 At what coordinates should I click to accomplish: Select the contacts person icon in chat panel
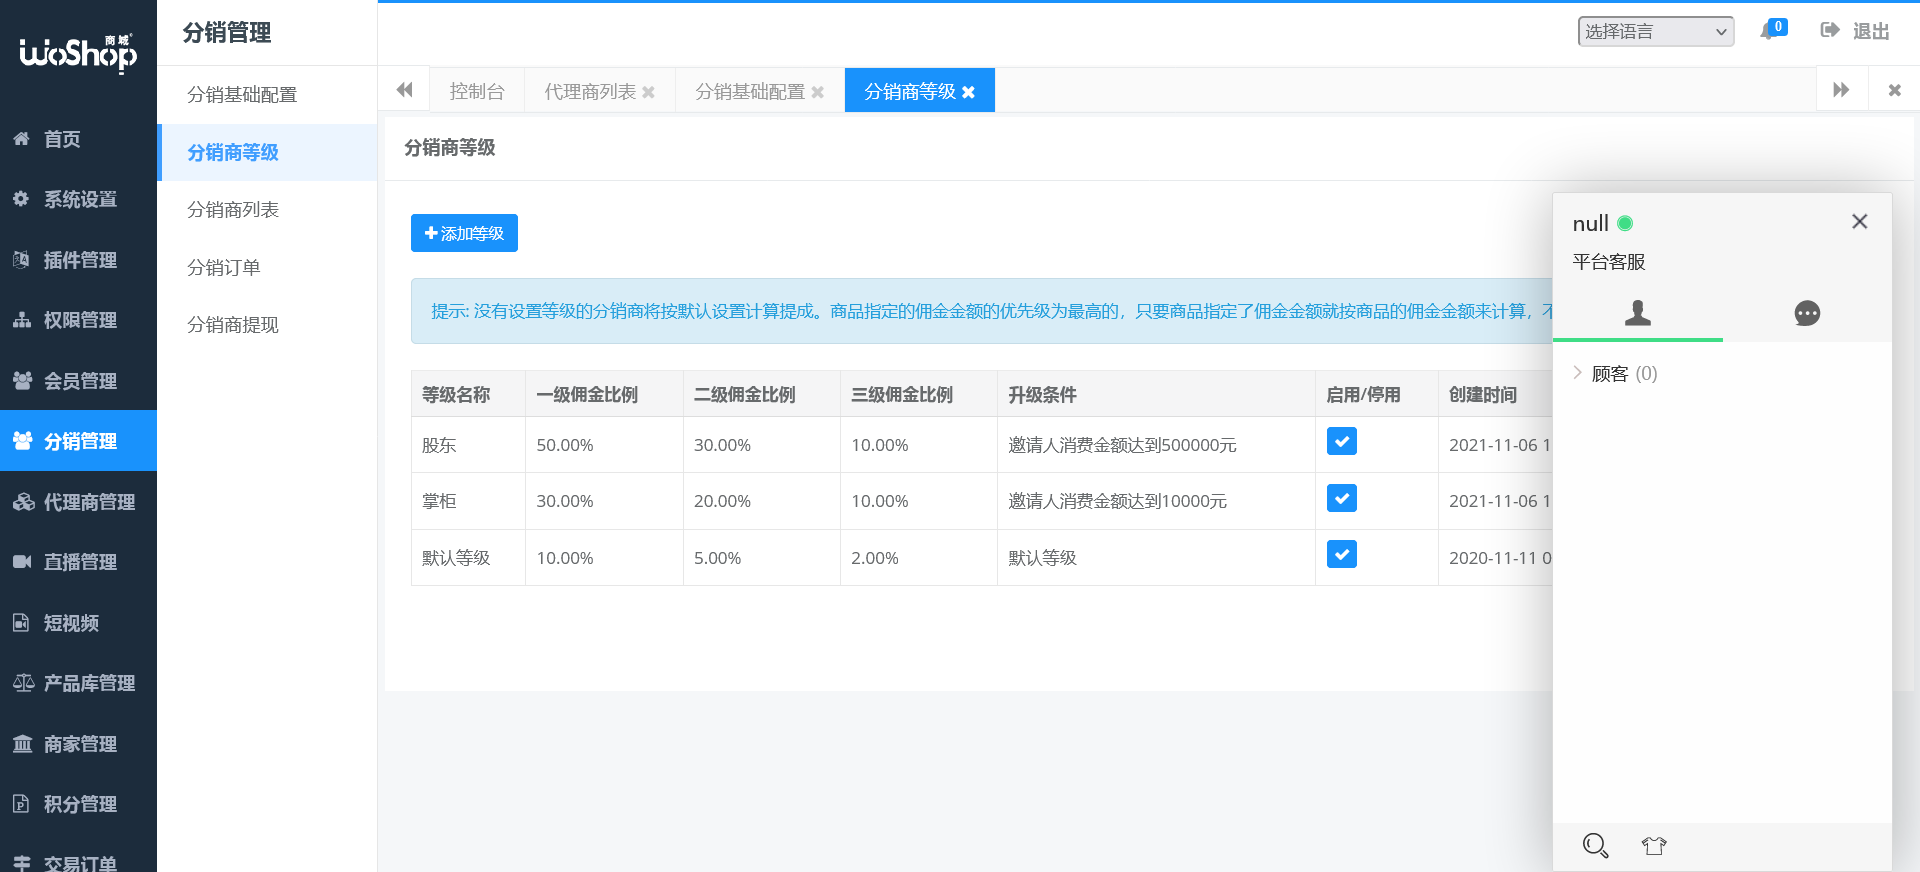(1637, 313)
